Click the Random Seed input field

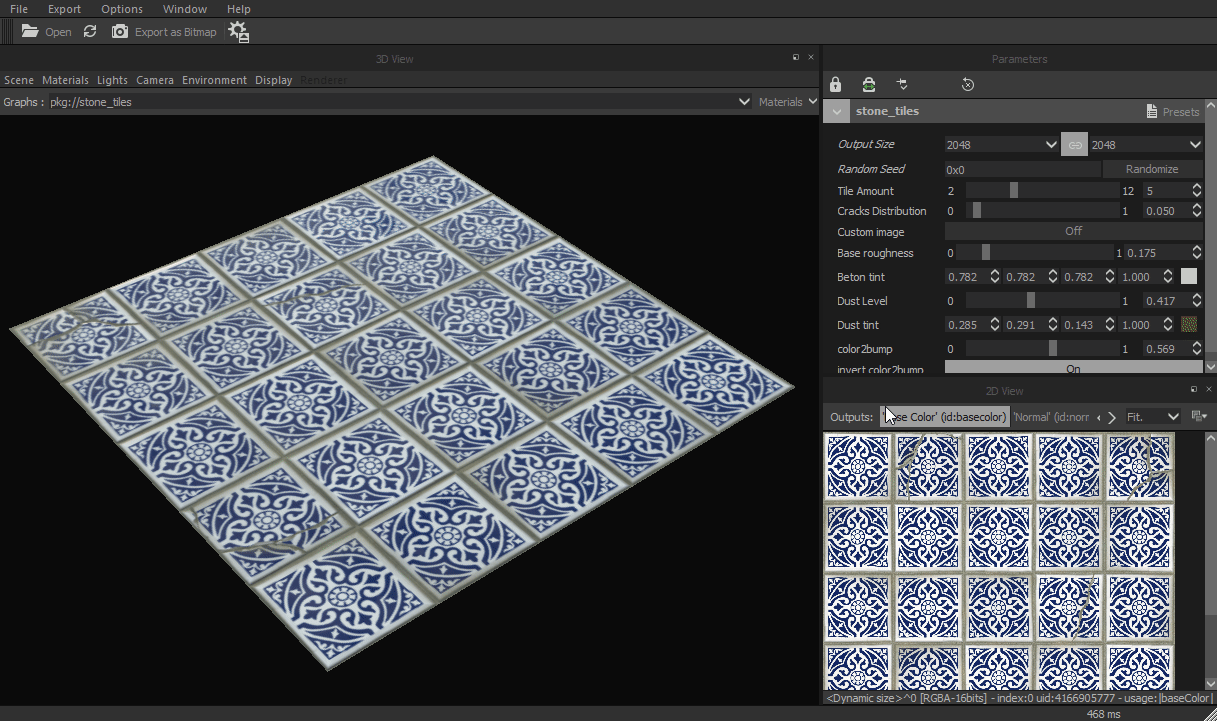click(x=1021, y=170)
